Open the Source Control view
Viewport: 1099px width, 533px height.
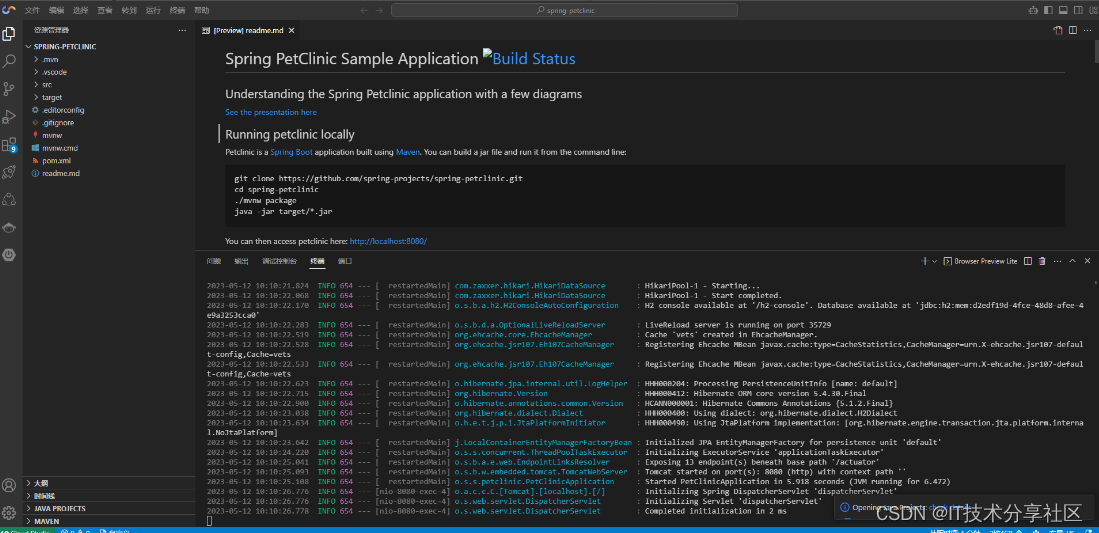[9, 89]
